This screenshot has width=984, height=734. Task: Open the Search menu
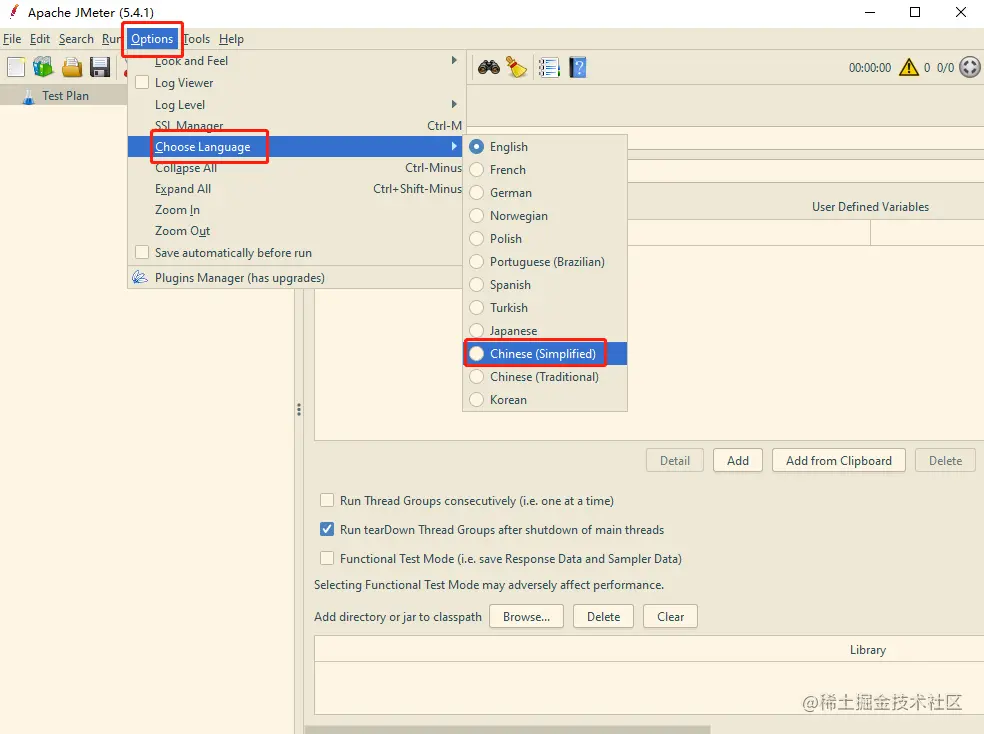click(x=76, y=39)
